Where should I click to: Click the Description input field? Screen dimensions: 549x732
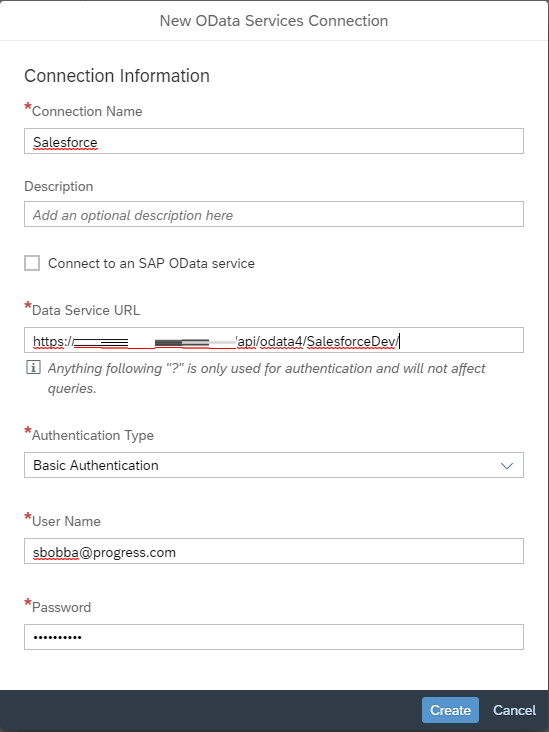coord(274,214)
